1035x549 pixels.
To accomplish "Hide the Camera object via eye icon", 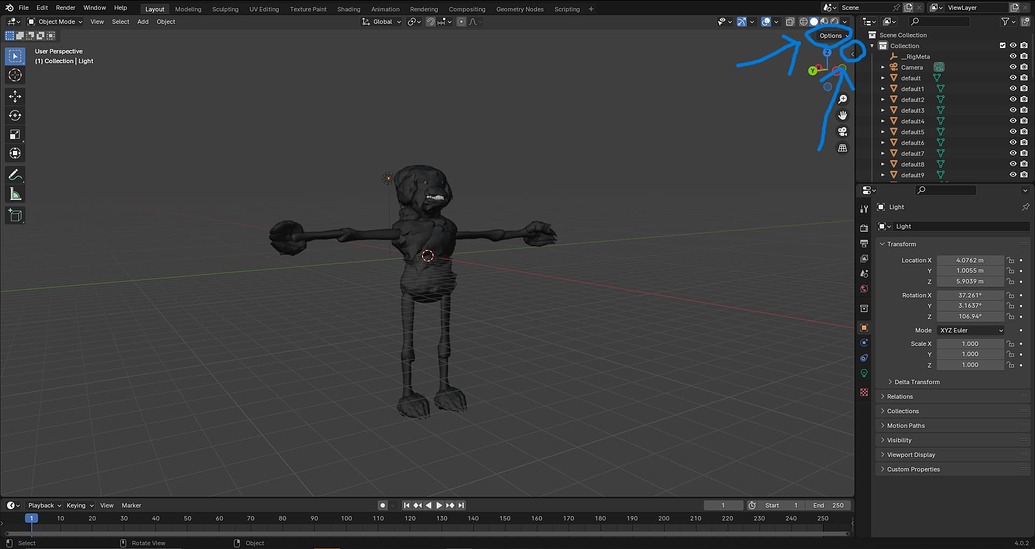I will pyautogui.click(x=1013, y=67).
